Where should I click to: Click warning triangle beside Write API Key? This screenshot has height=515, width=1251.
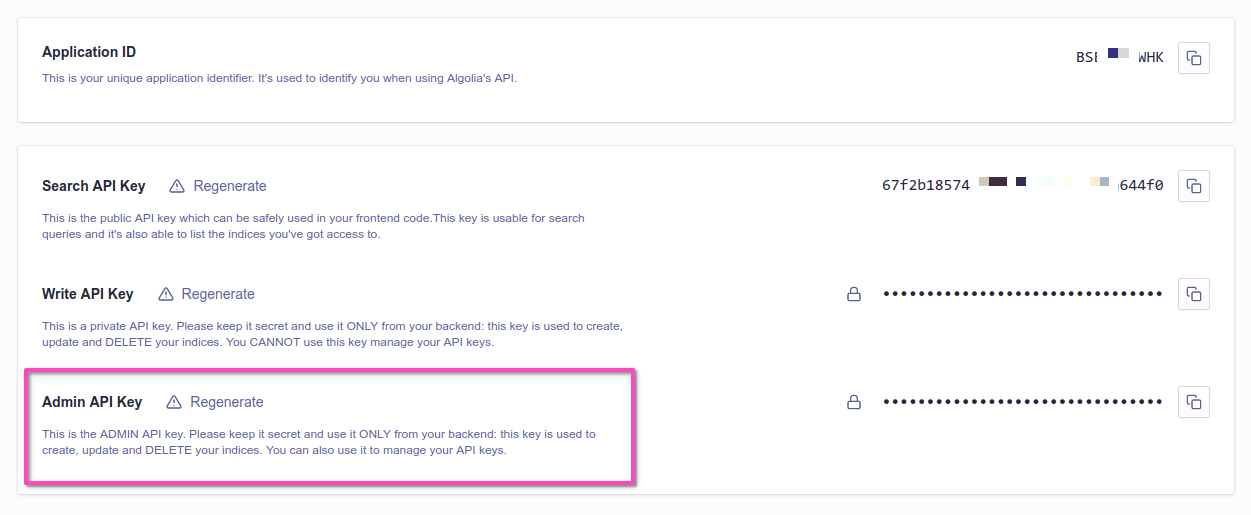coord(165,294)
